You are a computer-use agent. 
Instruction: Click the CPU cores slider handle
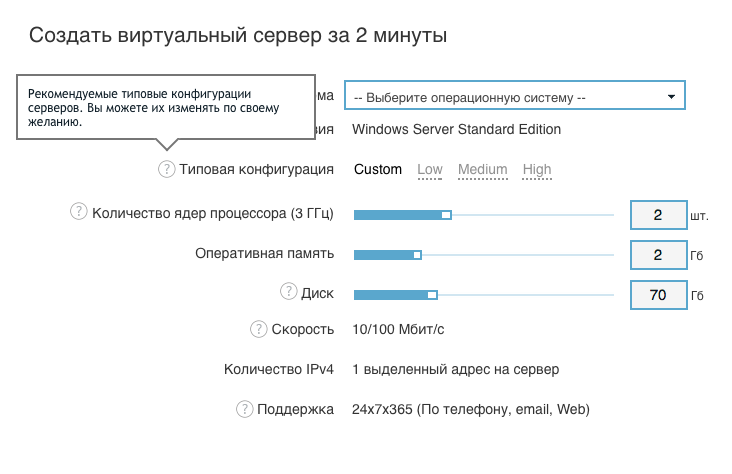(x=446, y=214)
